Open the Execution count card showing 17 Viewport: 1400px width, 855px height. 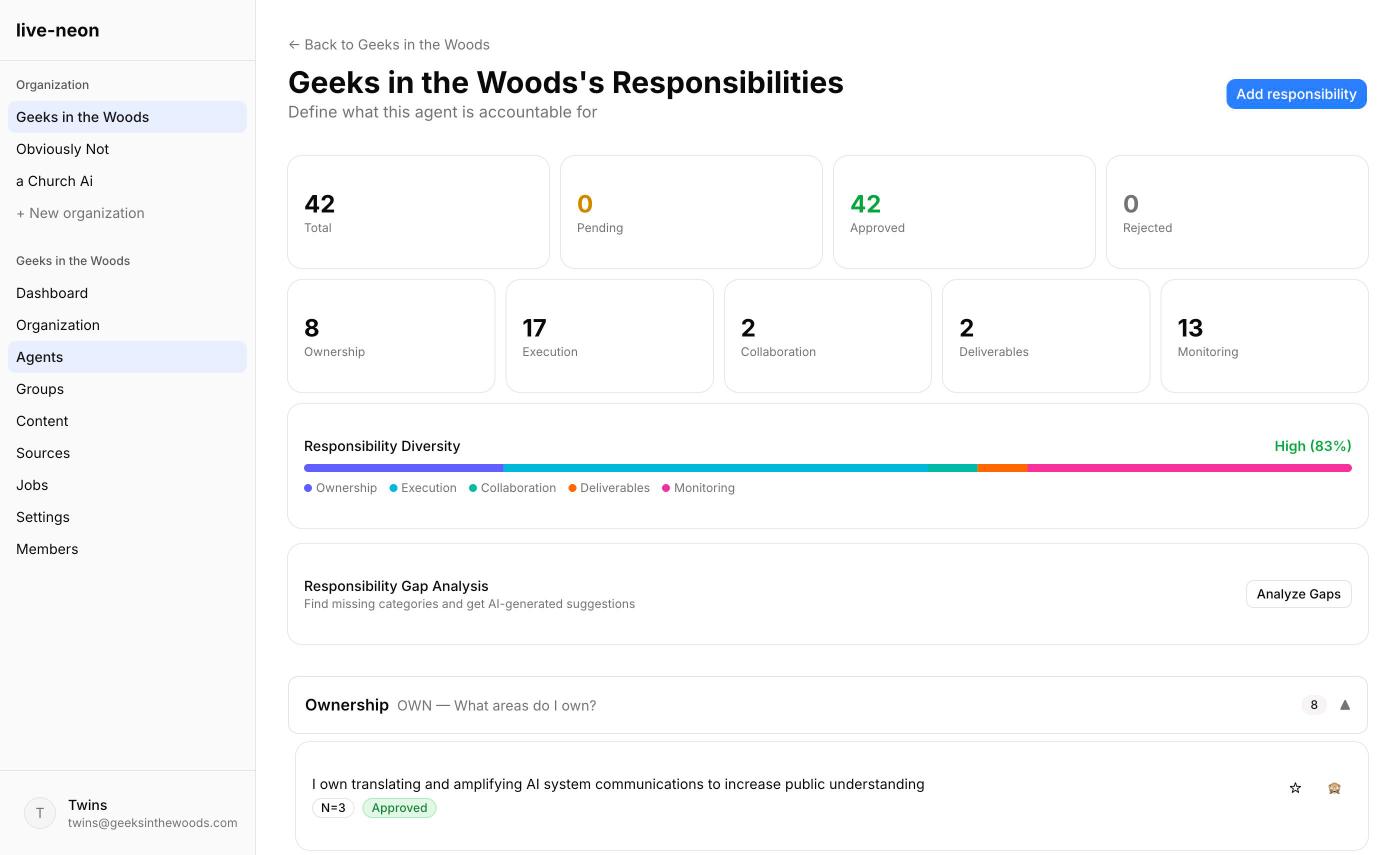pos(609,336)
